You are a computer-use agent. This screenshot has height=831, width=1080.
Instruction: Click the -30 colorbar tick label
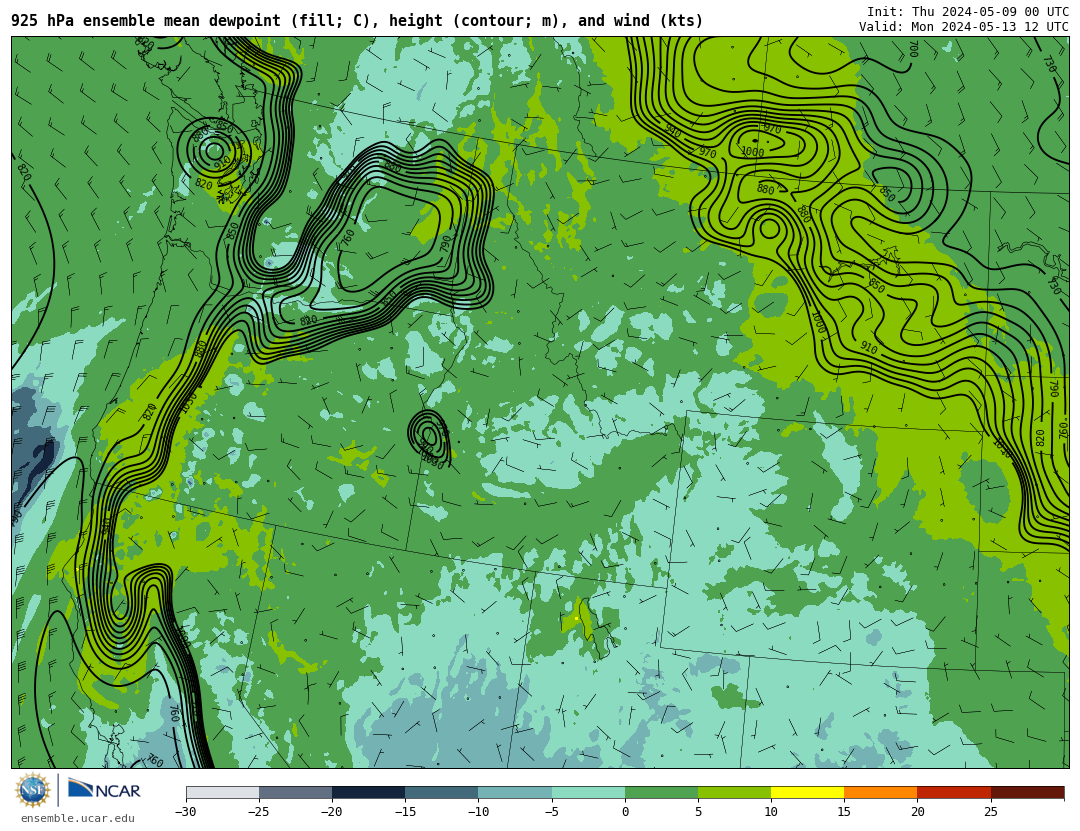tap(185, 812)
